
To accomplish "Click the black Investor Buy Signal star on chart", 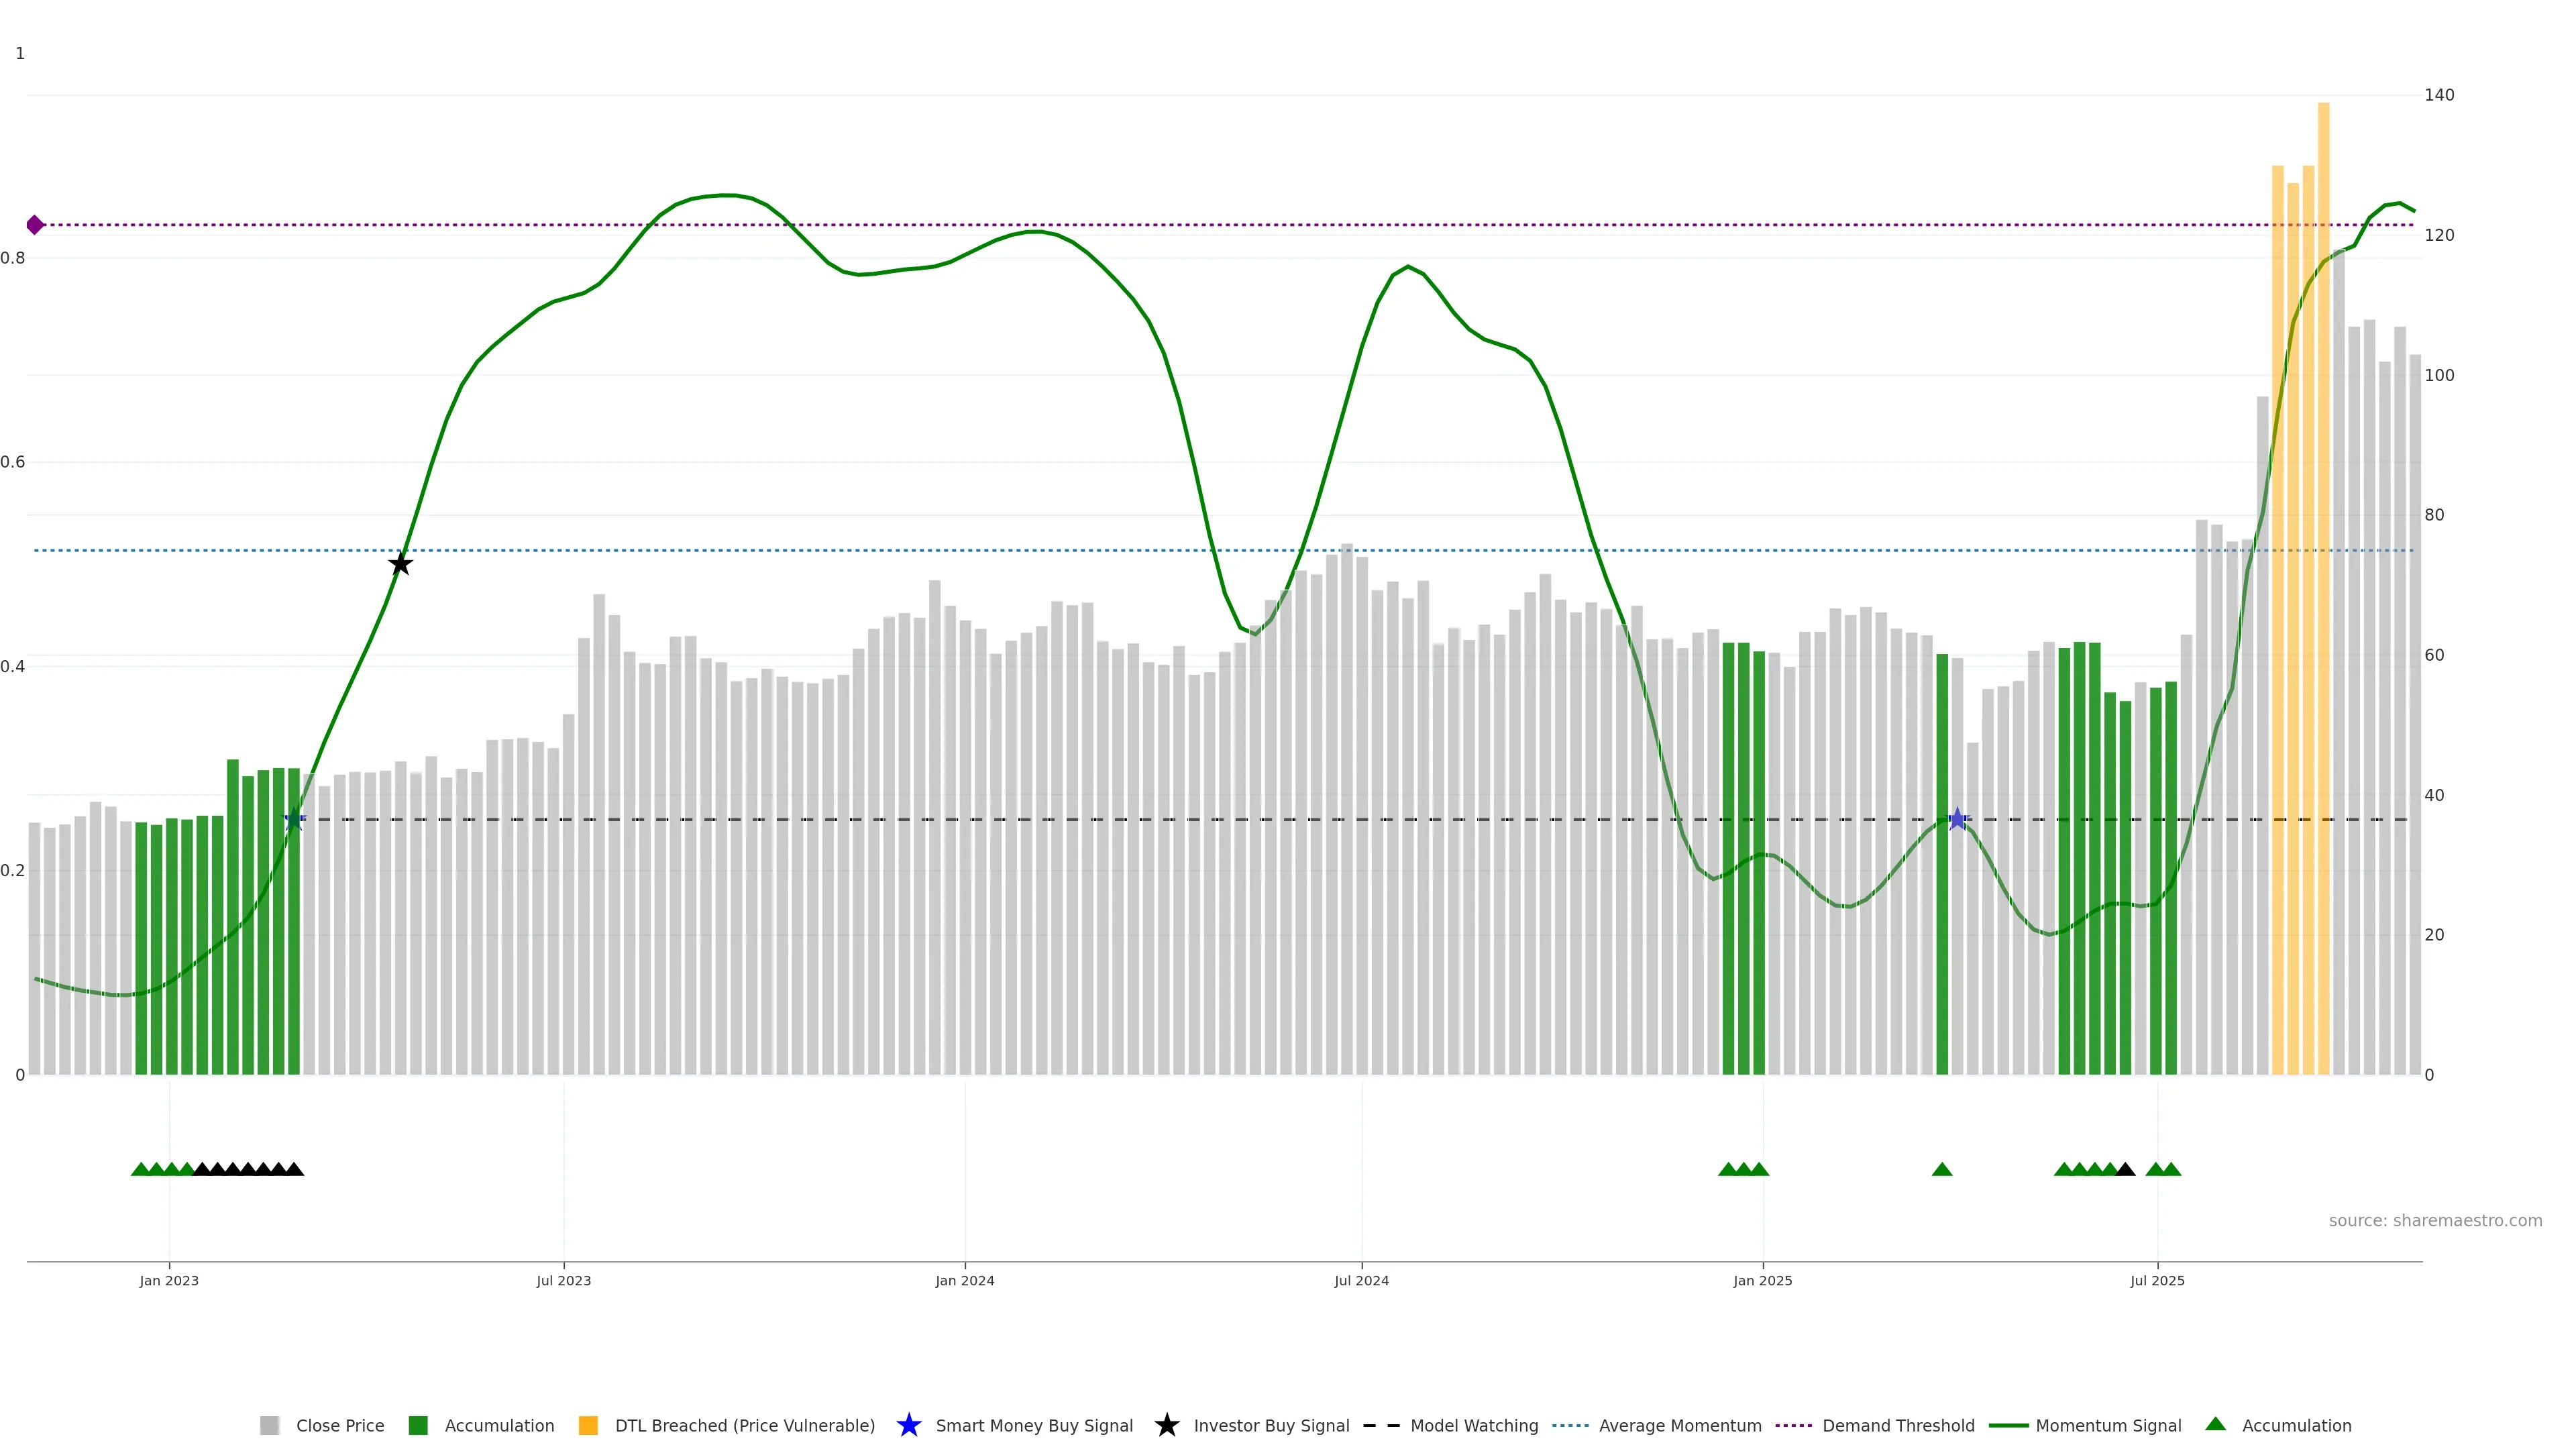I will pyautogui.click(x=400, y=564).
